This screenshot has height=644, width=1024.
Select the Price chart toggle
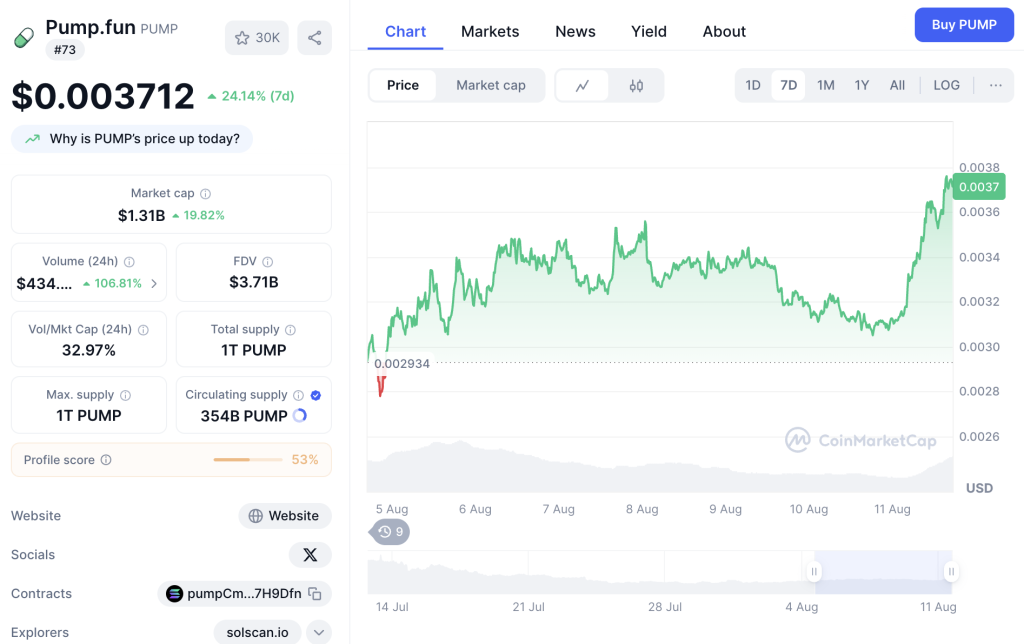[403, 86]
